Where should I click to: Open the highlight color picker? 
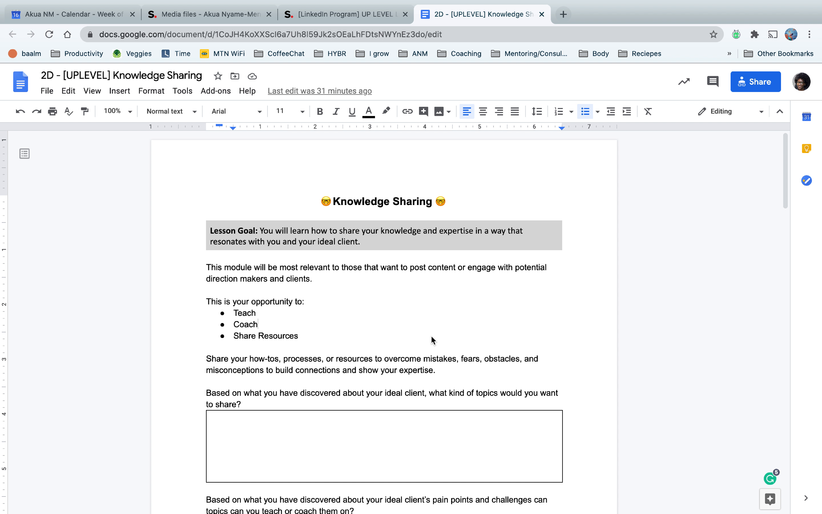386,111
